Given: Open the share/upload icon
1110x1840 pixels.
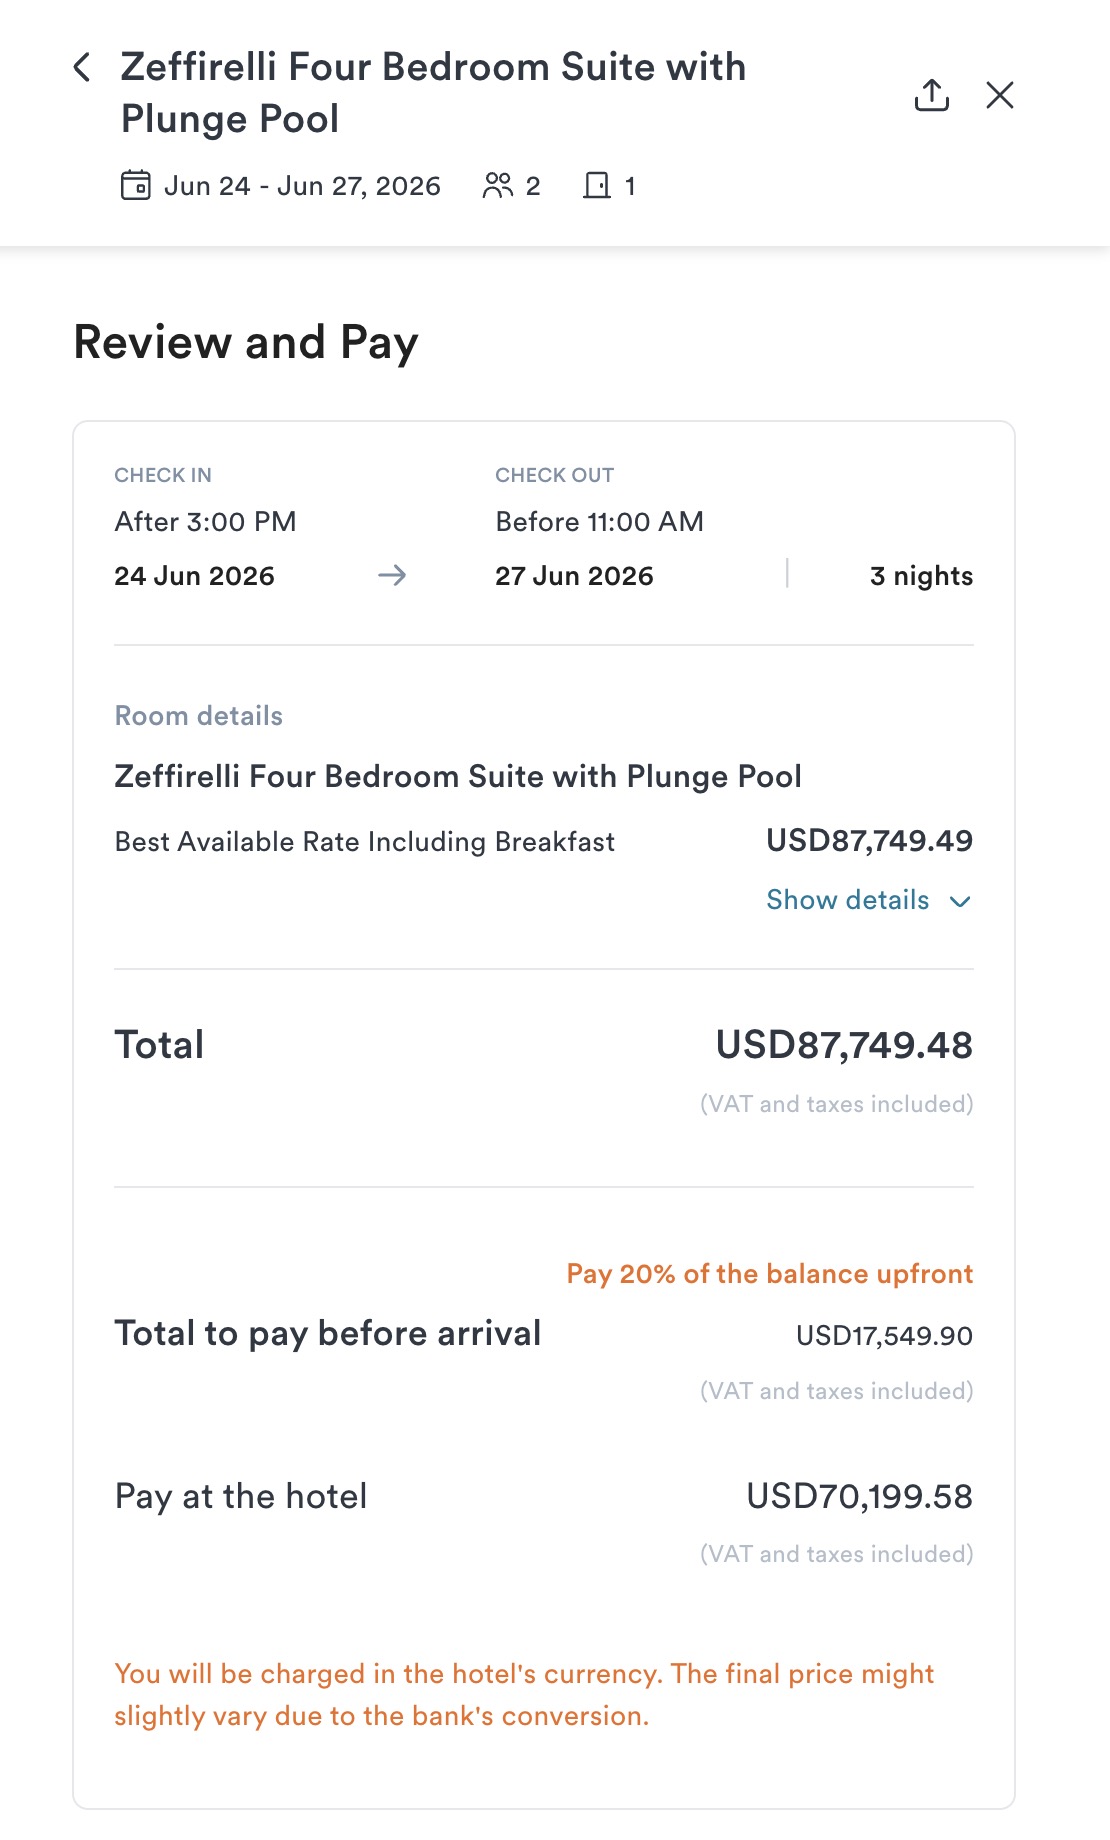Looking at the screenshot, I should pyautogui.click(x=931, y=95).
